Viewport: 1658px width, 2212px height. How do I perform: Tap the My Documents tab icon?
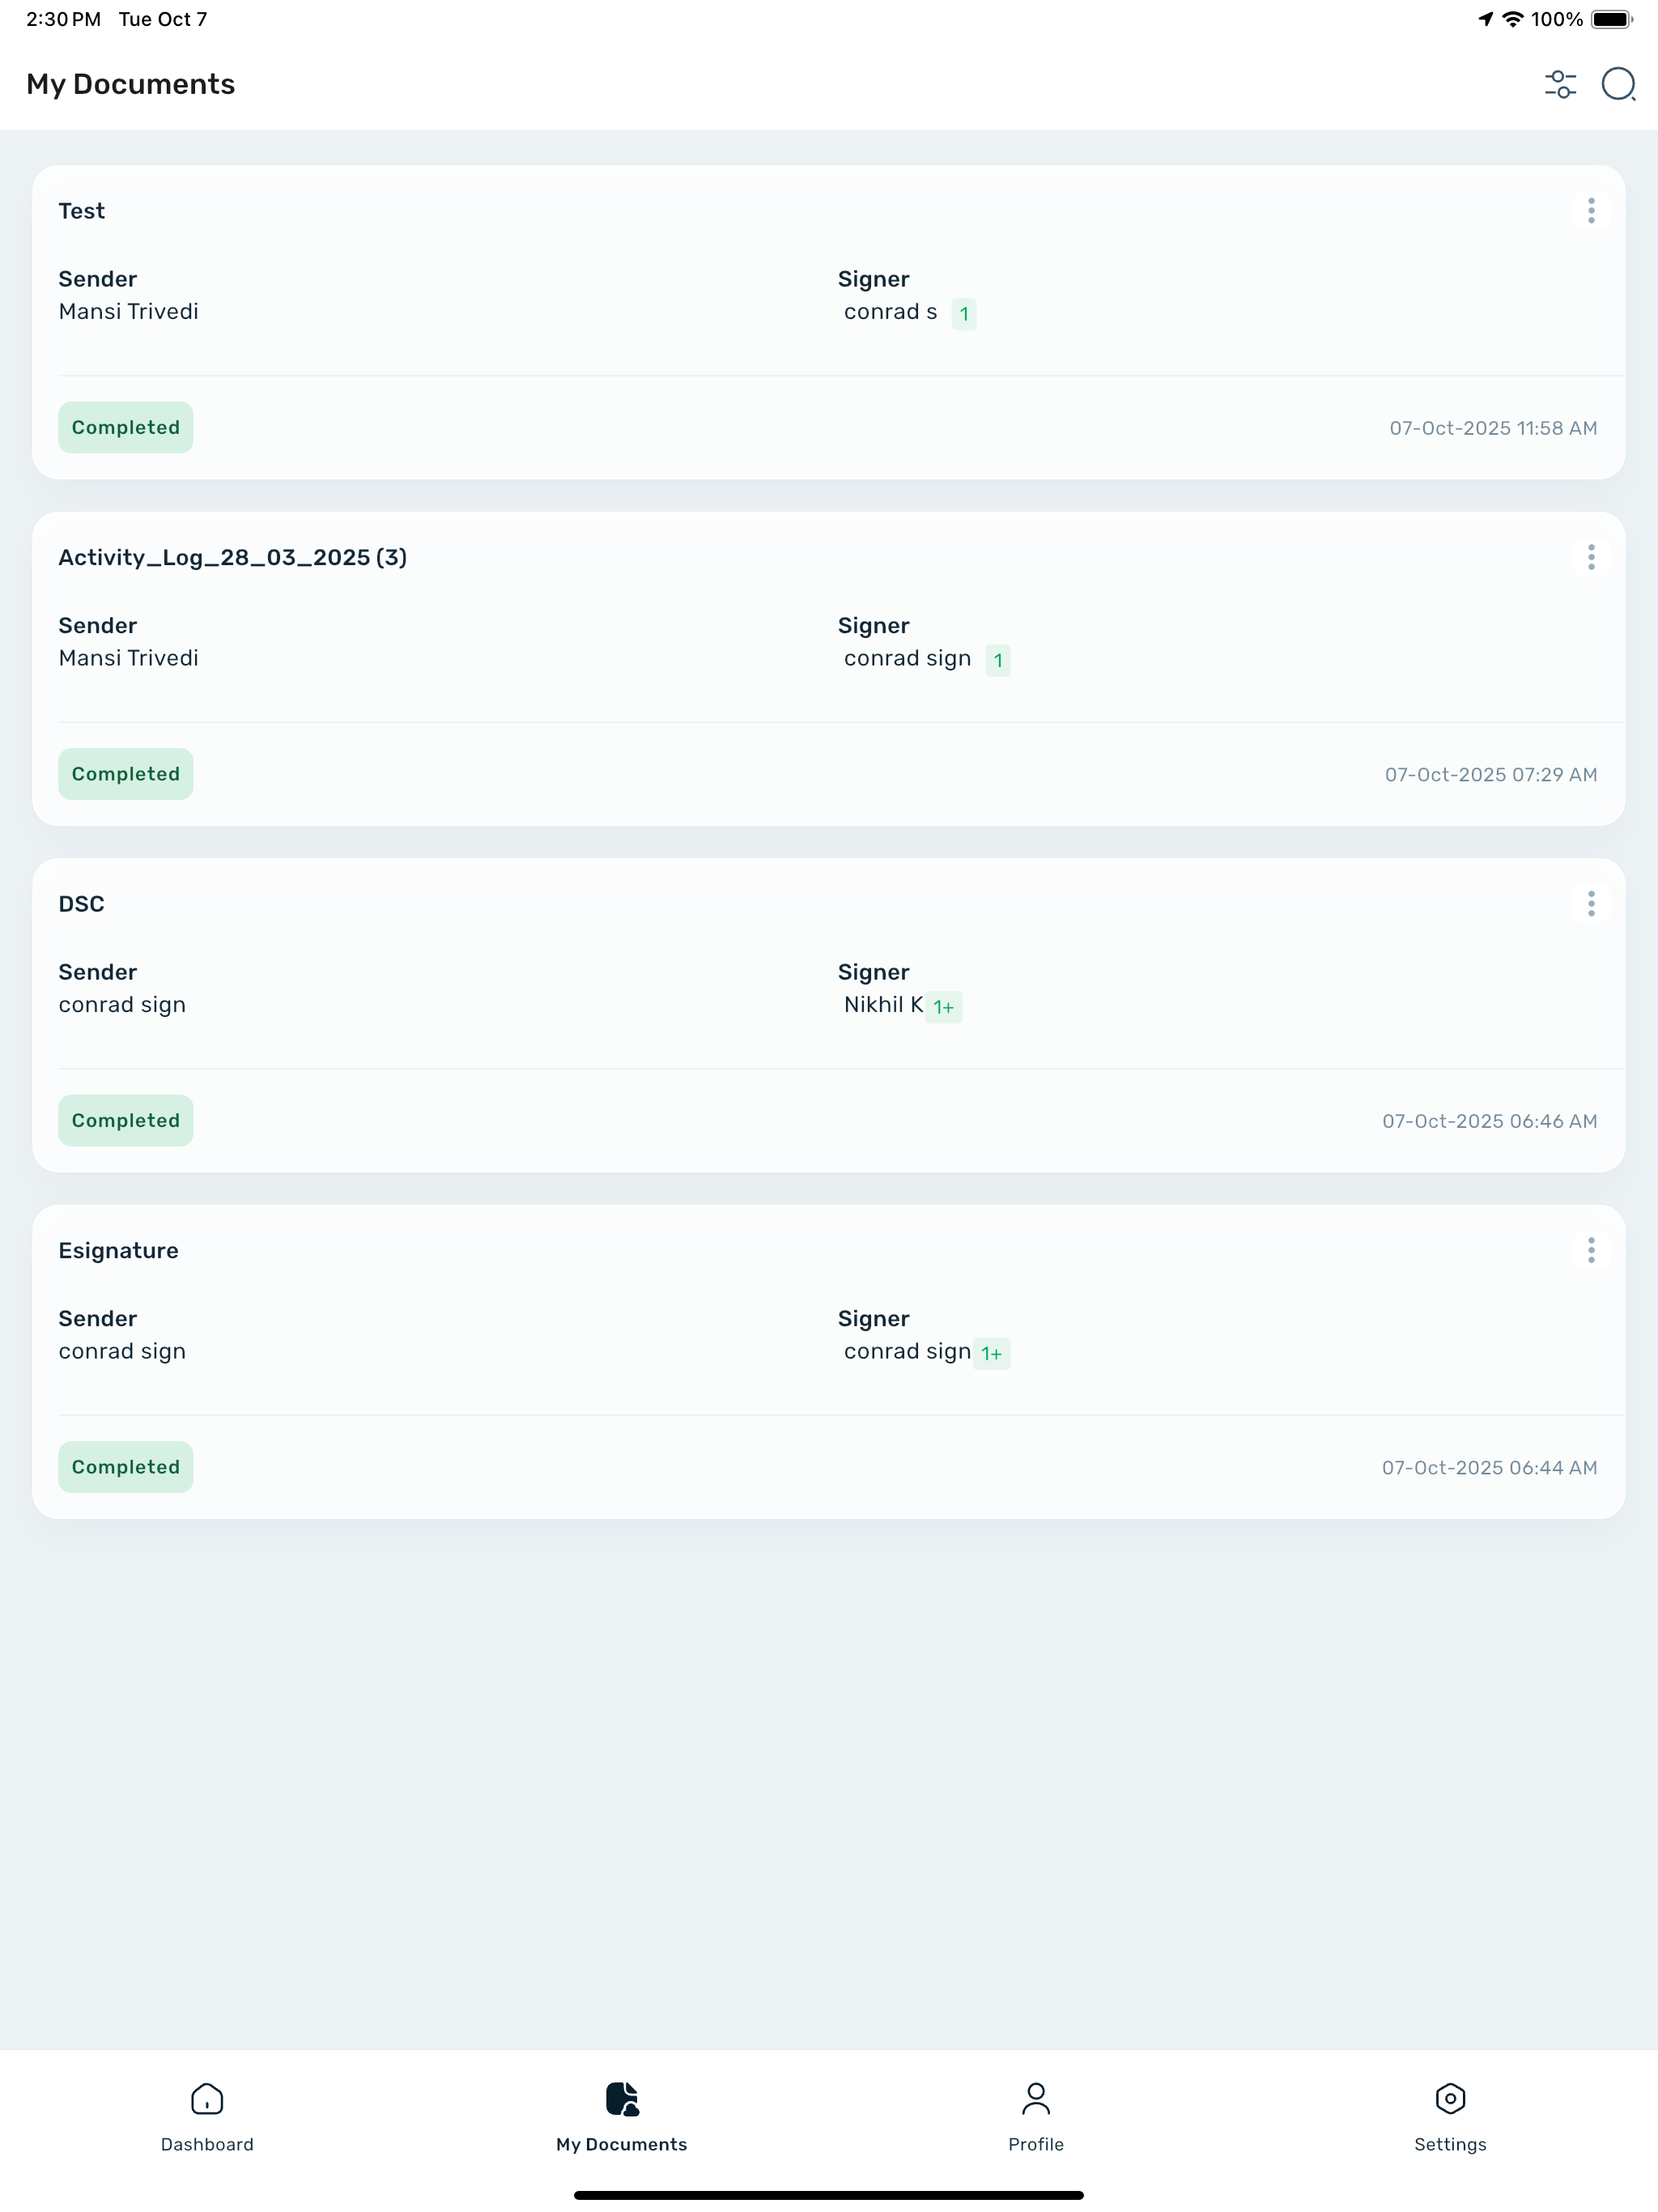point(622,2098)
